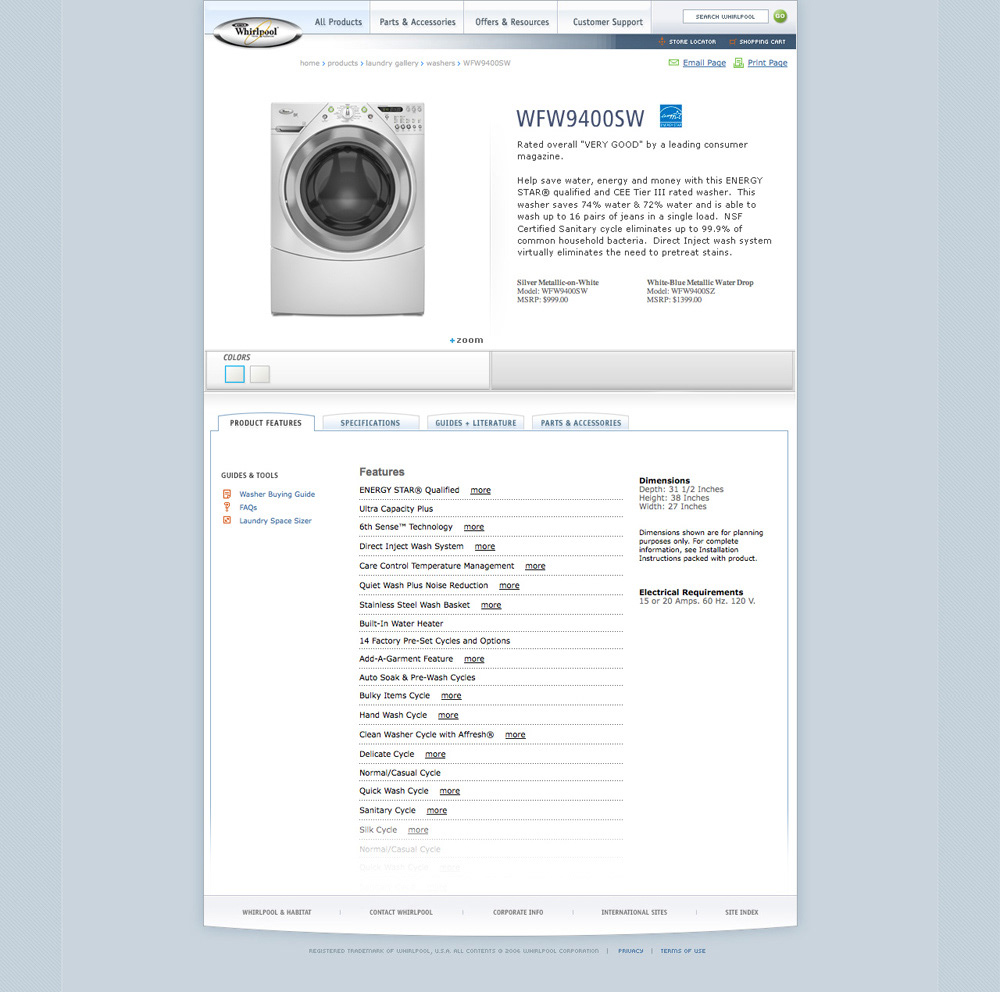Image resolution: width=1000 pixels, height=992 pixels.
Task: Expand more for 6th Sense Technology
Action: 474,527
